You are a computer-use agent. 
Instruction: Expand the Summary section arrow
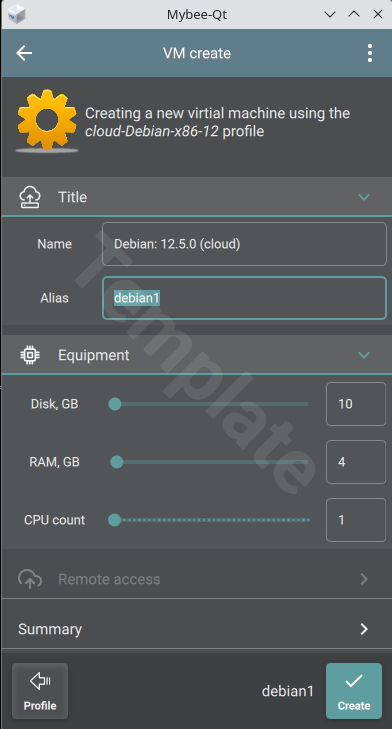[x=364, y=629]
